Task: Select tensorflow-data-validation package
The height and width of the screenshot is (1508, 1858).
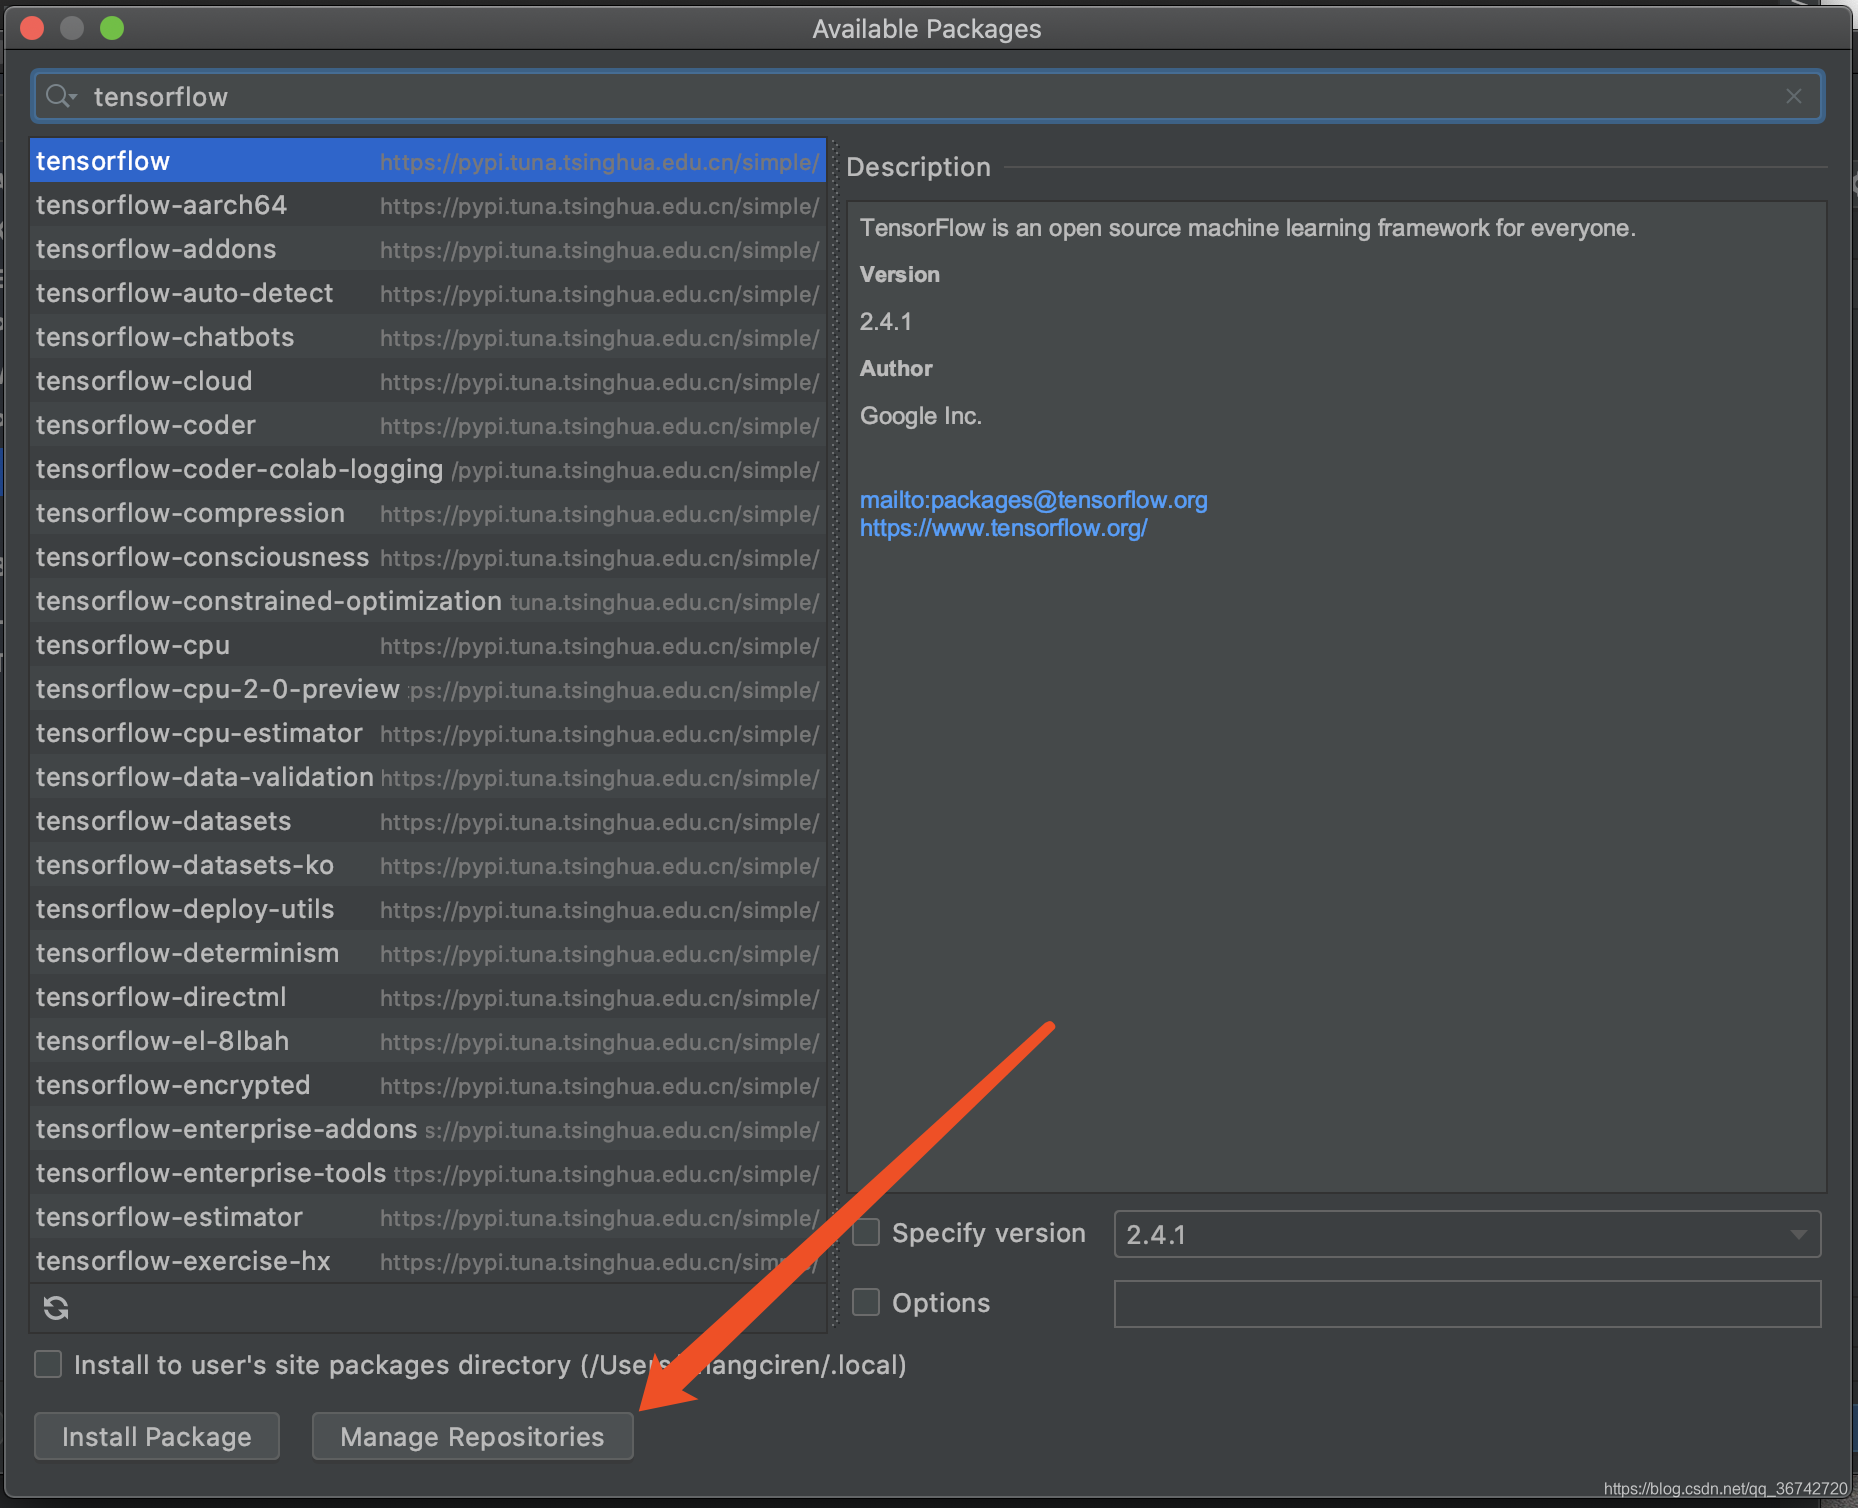Action: (428, 777)
